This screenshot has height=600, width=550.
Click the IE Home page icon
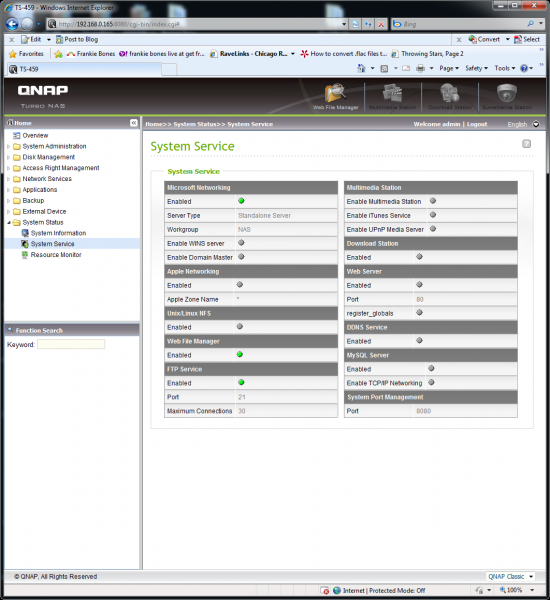pyautogui.click(x=361, y=68)
